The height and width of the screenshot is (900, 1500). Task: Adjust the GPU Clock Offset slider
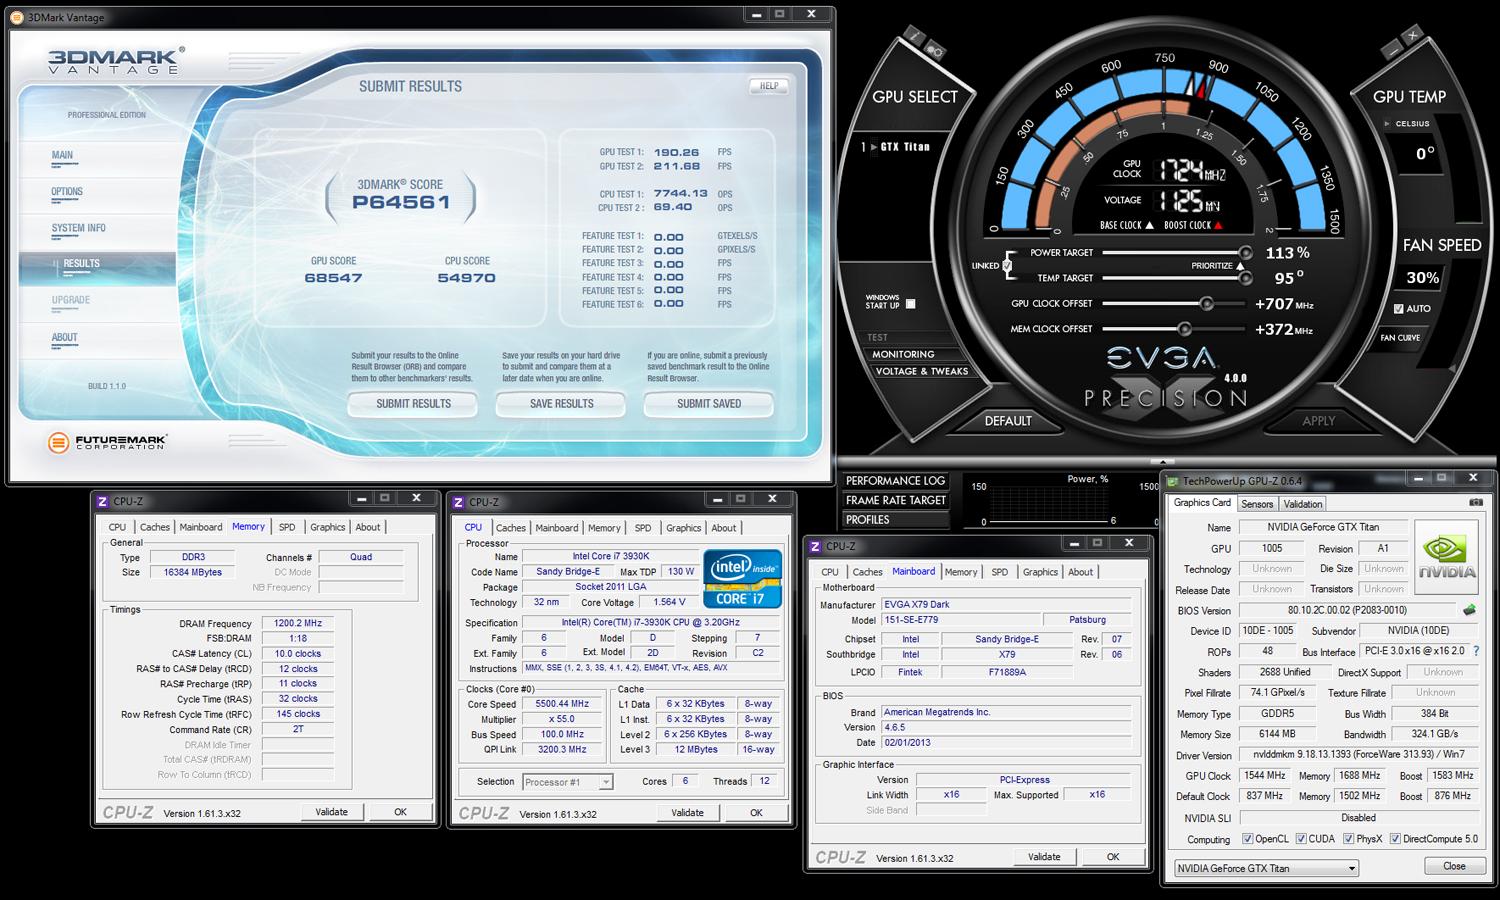1206,304
